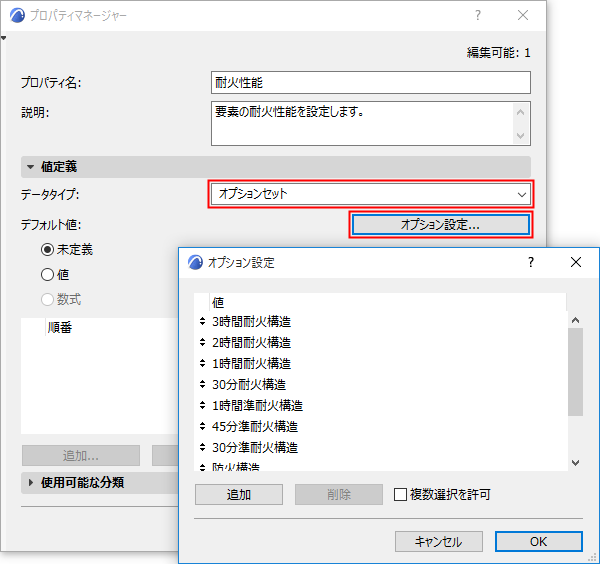600x564 pixels.
Task: Close the プロパティマネージャー window
Action: 523,15
